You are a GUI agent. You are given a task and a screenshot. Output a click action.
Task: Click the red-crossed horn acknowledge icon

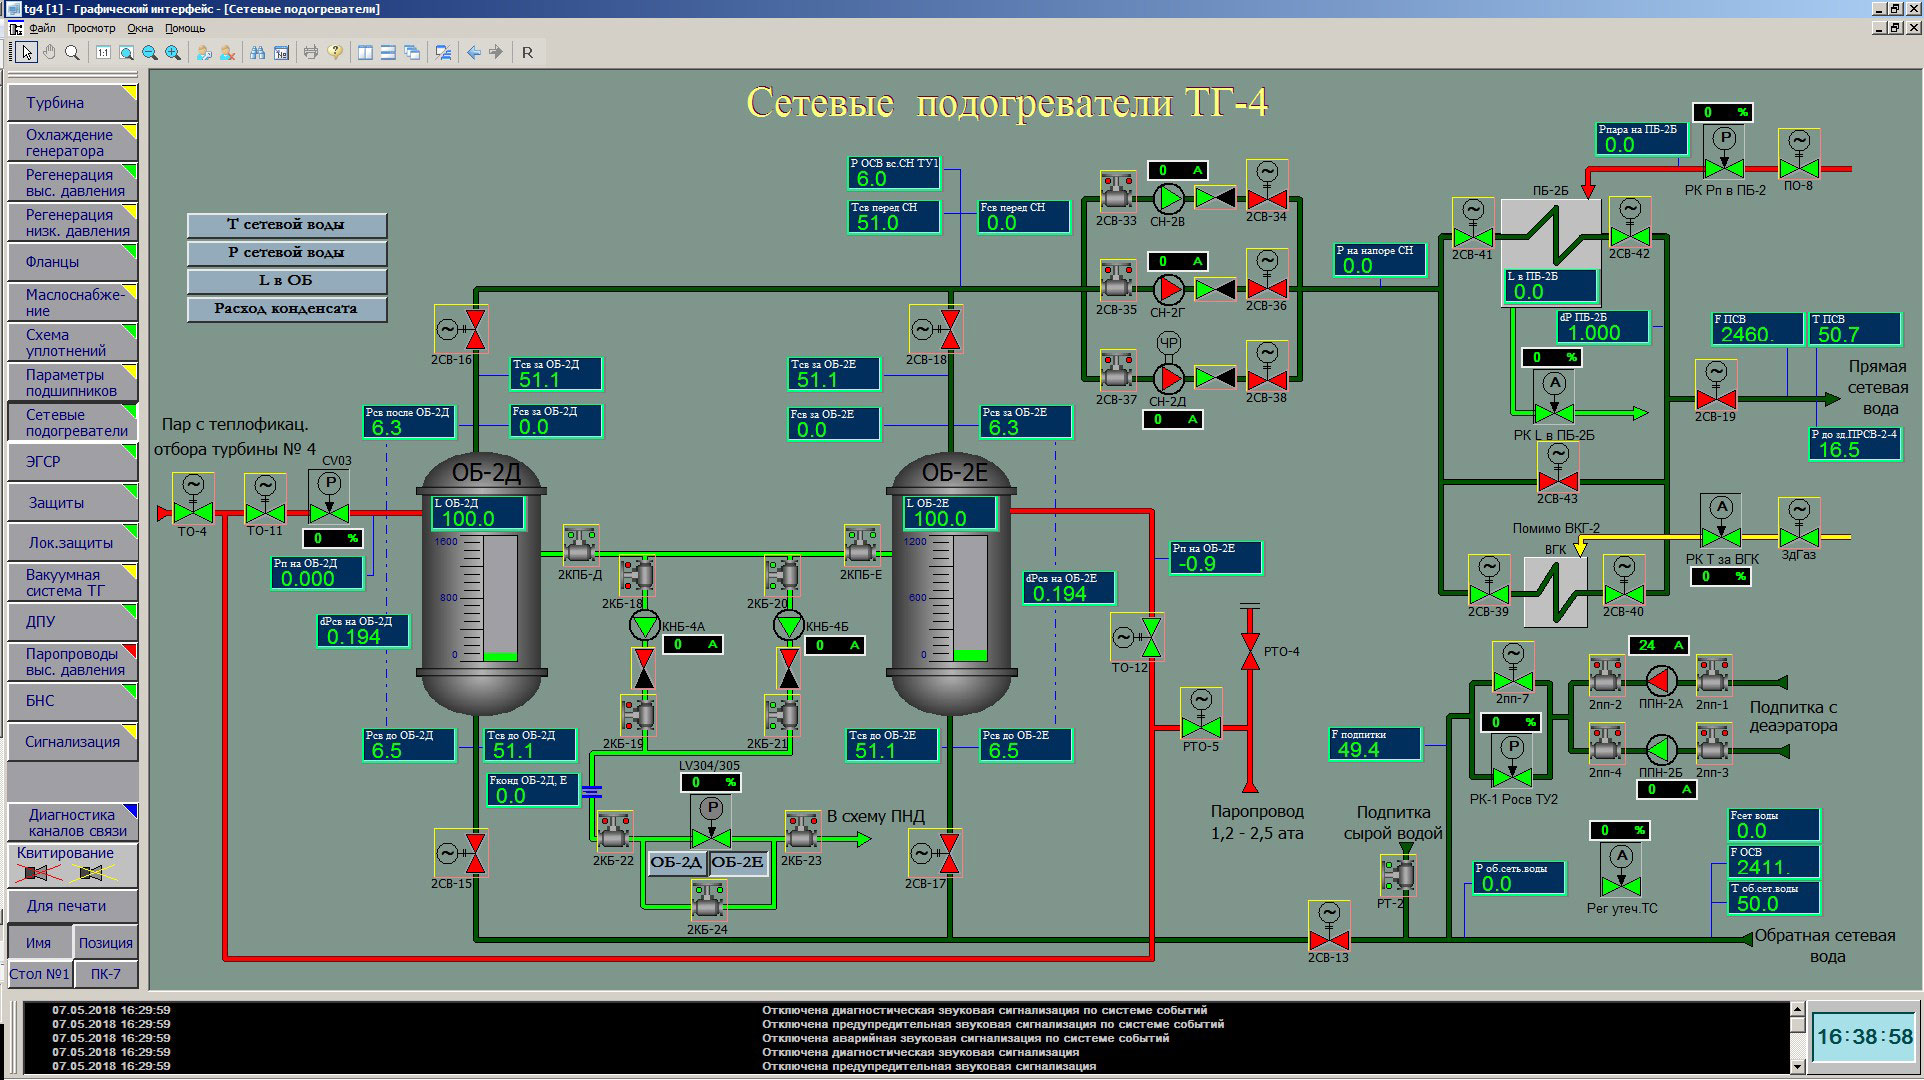point(37,873)
